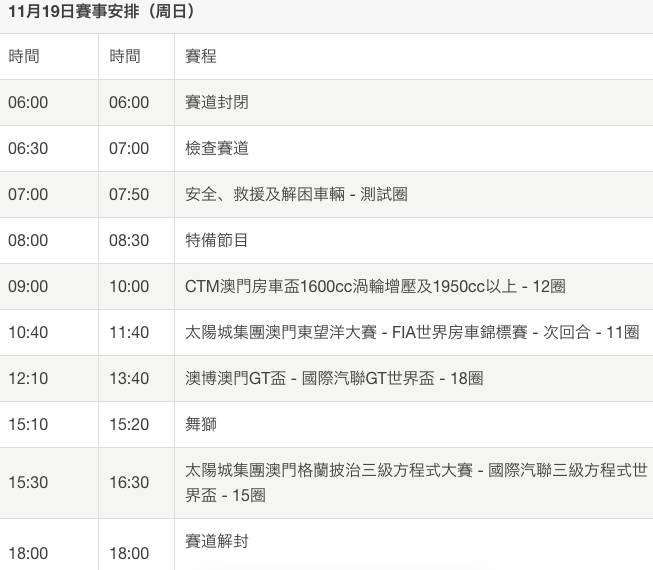Click the first 時間 column header
The width and height of the screenshot is (653, 570).
[x=24, y=56]
